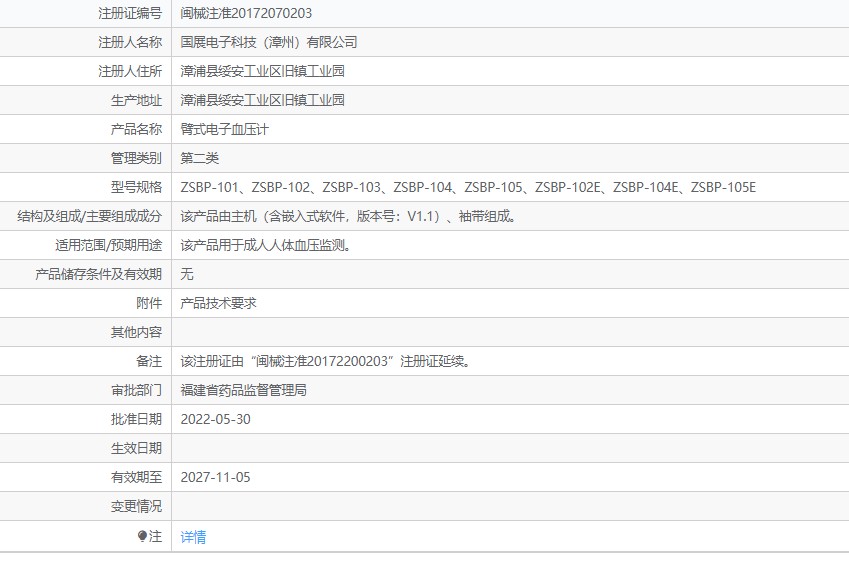Click the 无 storage condition value
This screenshot has width=849, height=563.
[187, 274]
